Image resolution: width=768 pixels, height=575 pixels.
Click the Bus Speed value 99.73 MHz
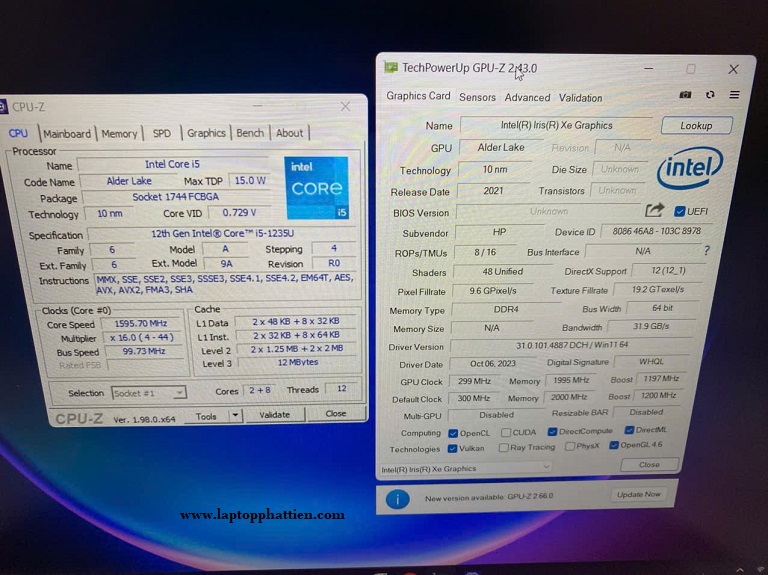pos(143,351)
